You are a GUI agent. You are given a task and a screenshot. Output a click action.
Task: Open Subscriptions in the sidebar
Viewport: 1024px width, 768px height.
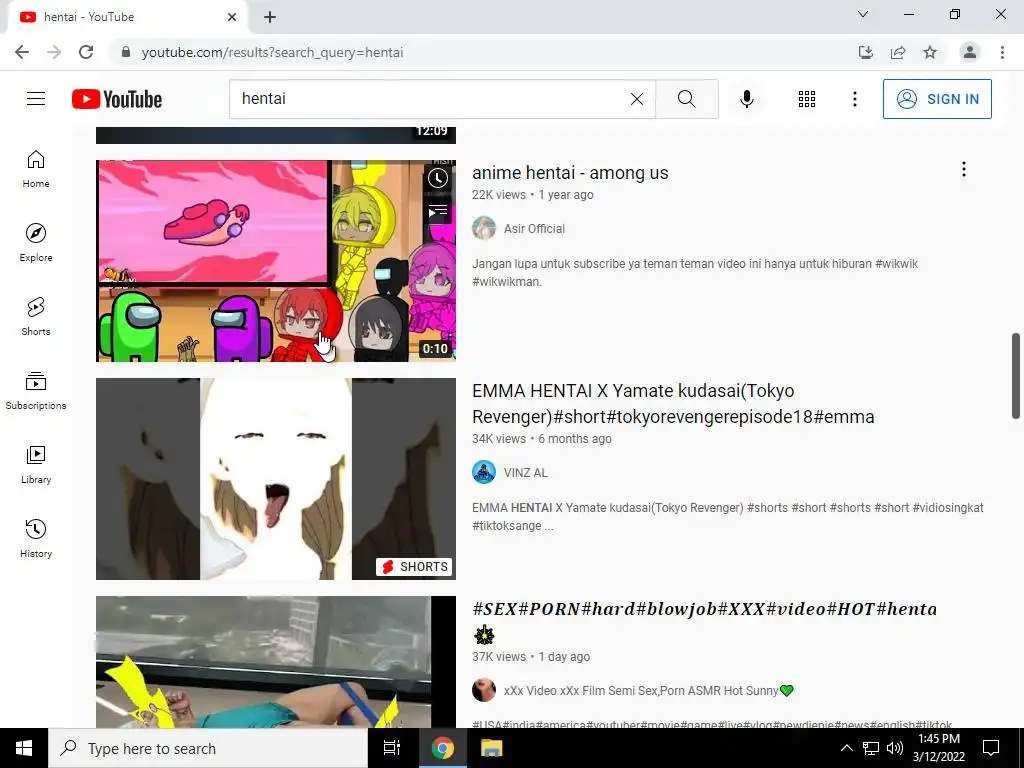pos(36,391)
